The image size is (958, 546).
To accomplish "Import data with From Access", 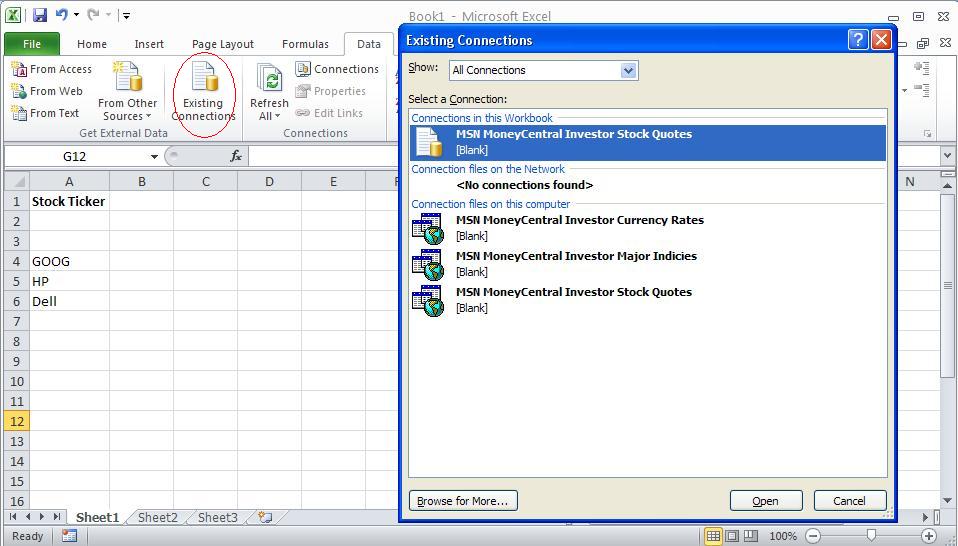I will (51, 69).
